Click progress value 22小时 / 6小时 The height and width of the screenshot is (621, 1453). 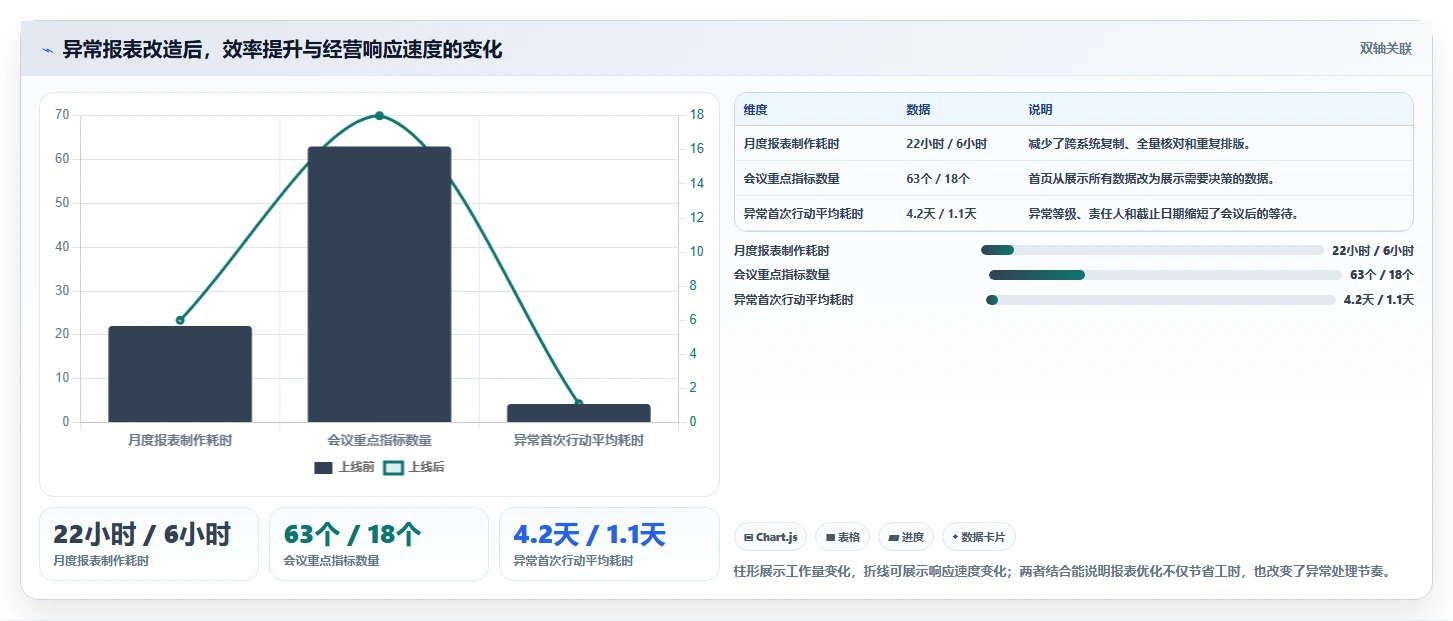[x=1373, y=250]
